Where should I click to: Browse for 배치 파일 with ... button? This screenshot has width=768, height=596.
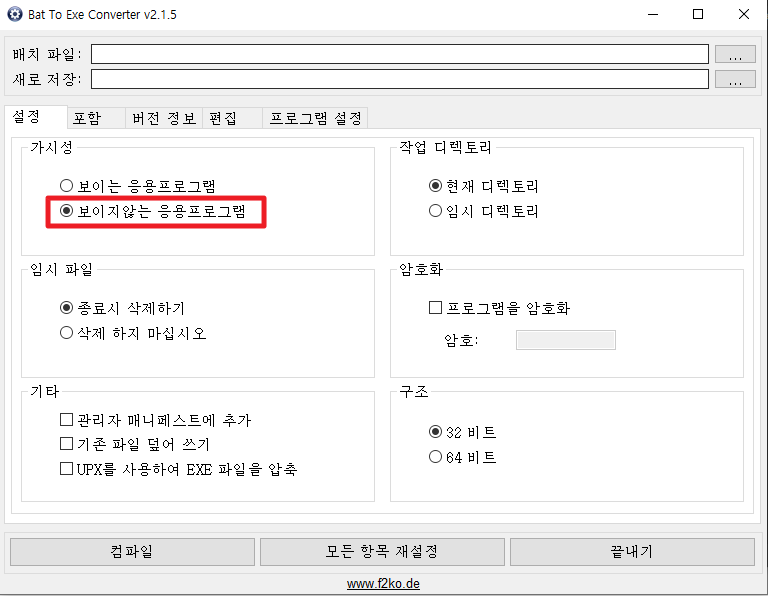tap(735, 54)
